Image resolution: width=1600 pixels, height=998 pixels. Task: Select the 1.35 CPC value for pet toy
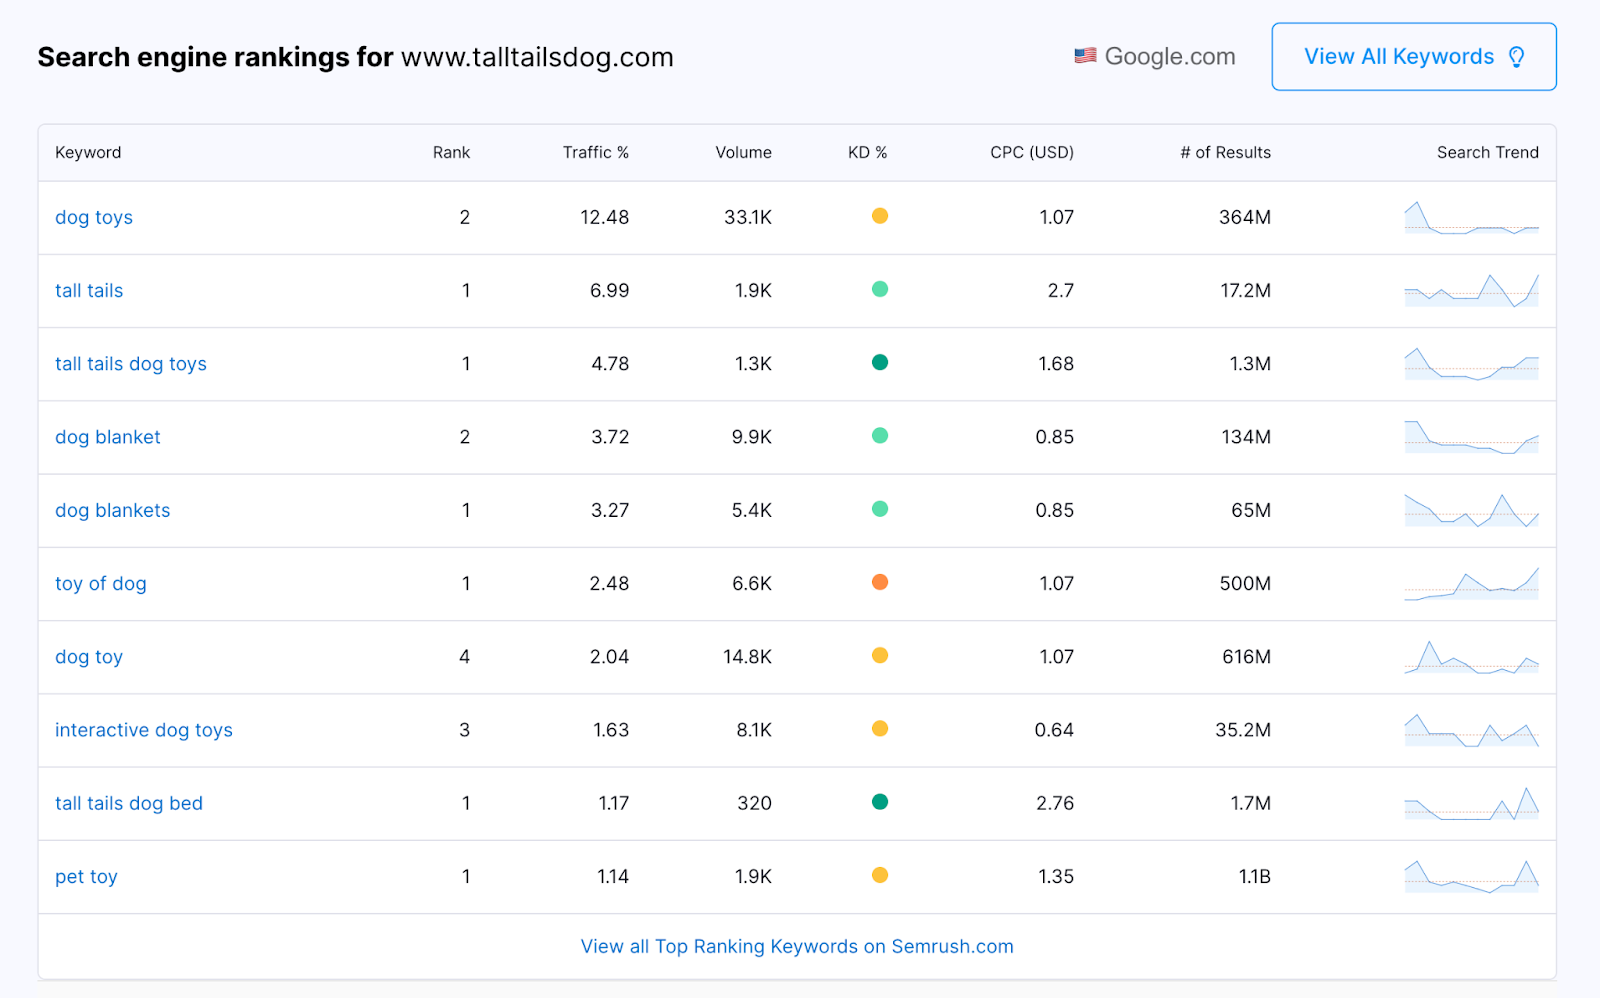1056,877
